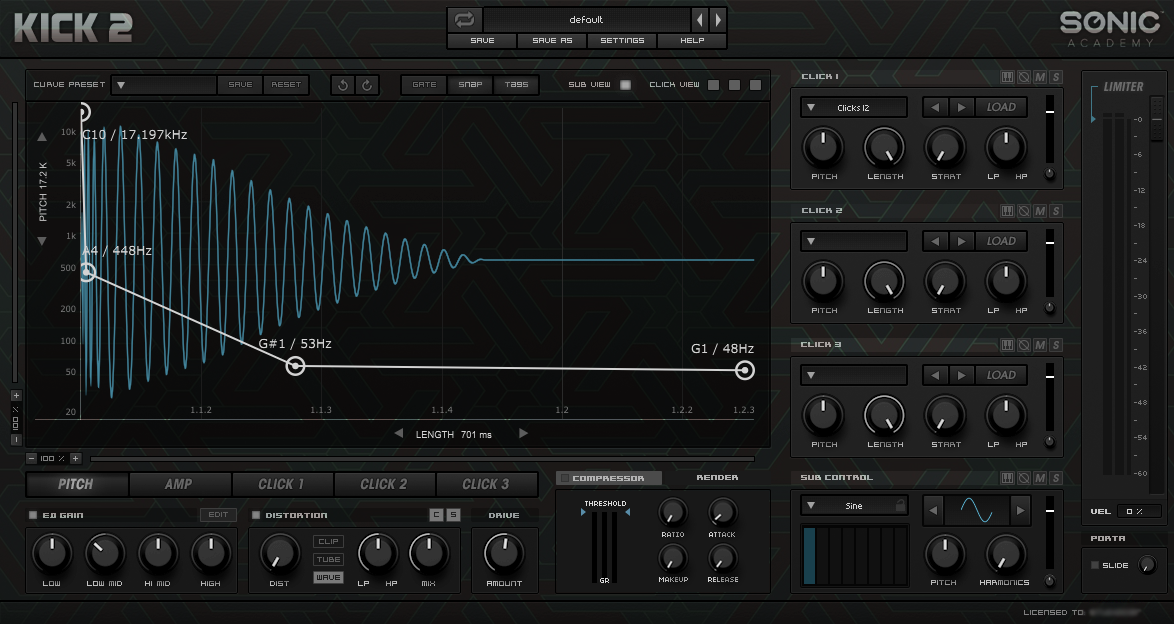Toggle the Gate mode button
The height and width of the screenshot is (624, 1174).
pos(424,85)
